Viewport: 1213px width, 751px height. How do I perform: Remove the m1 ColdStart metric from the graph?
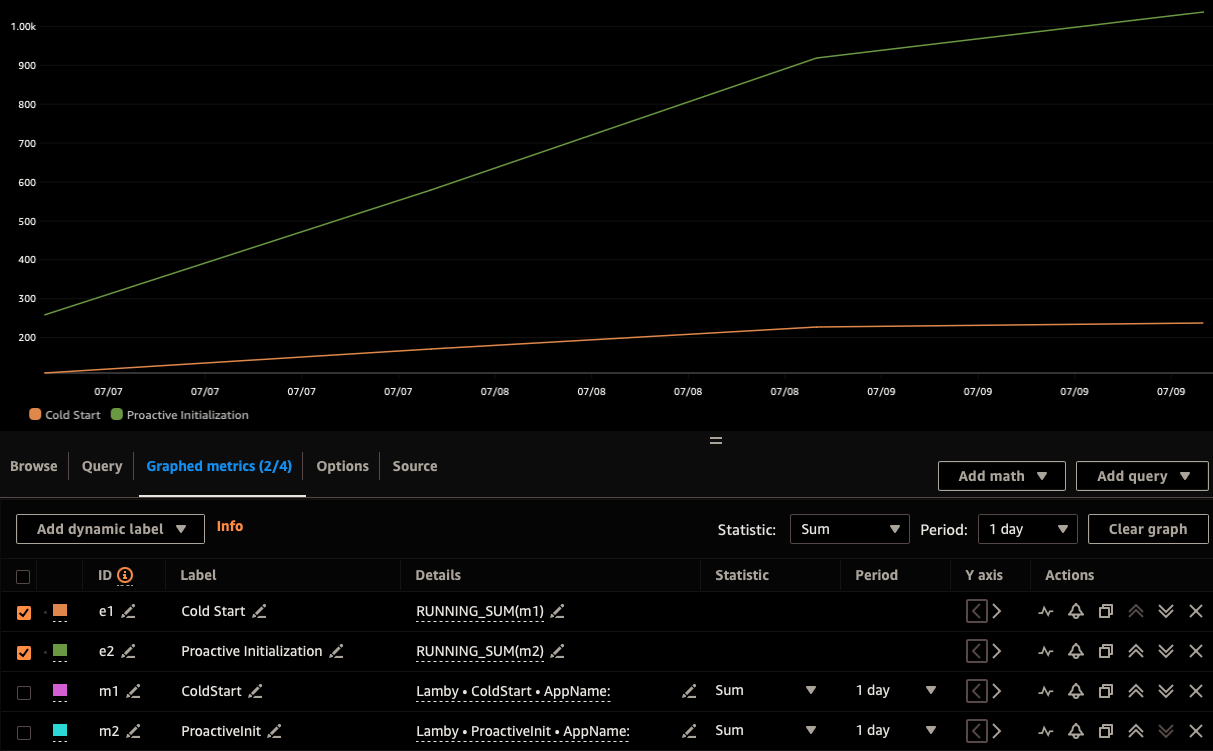1196,691
